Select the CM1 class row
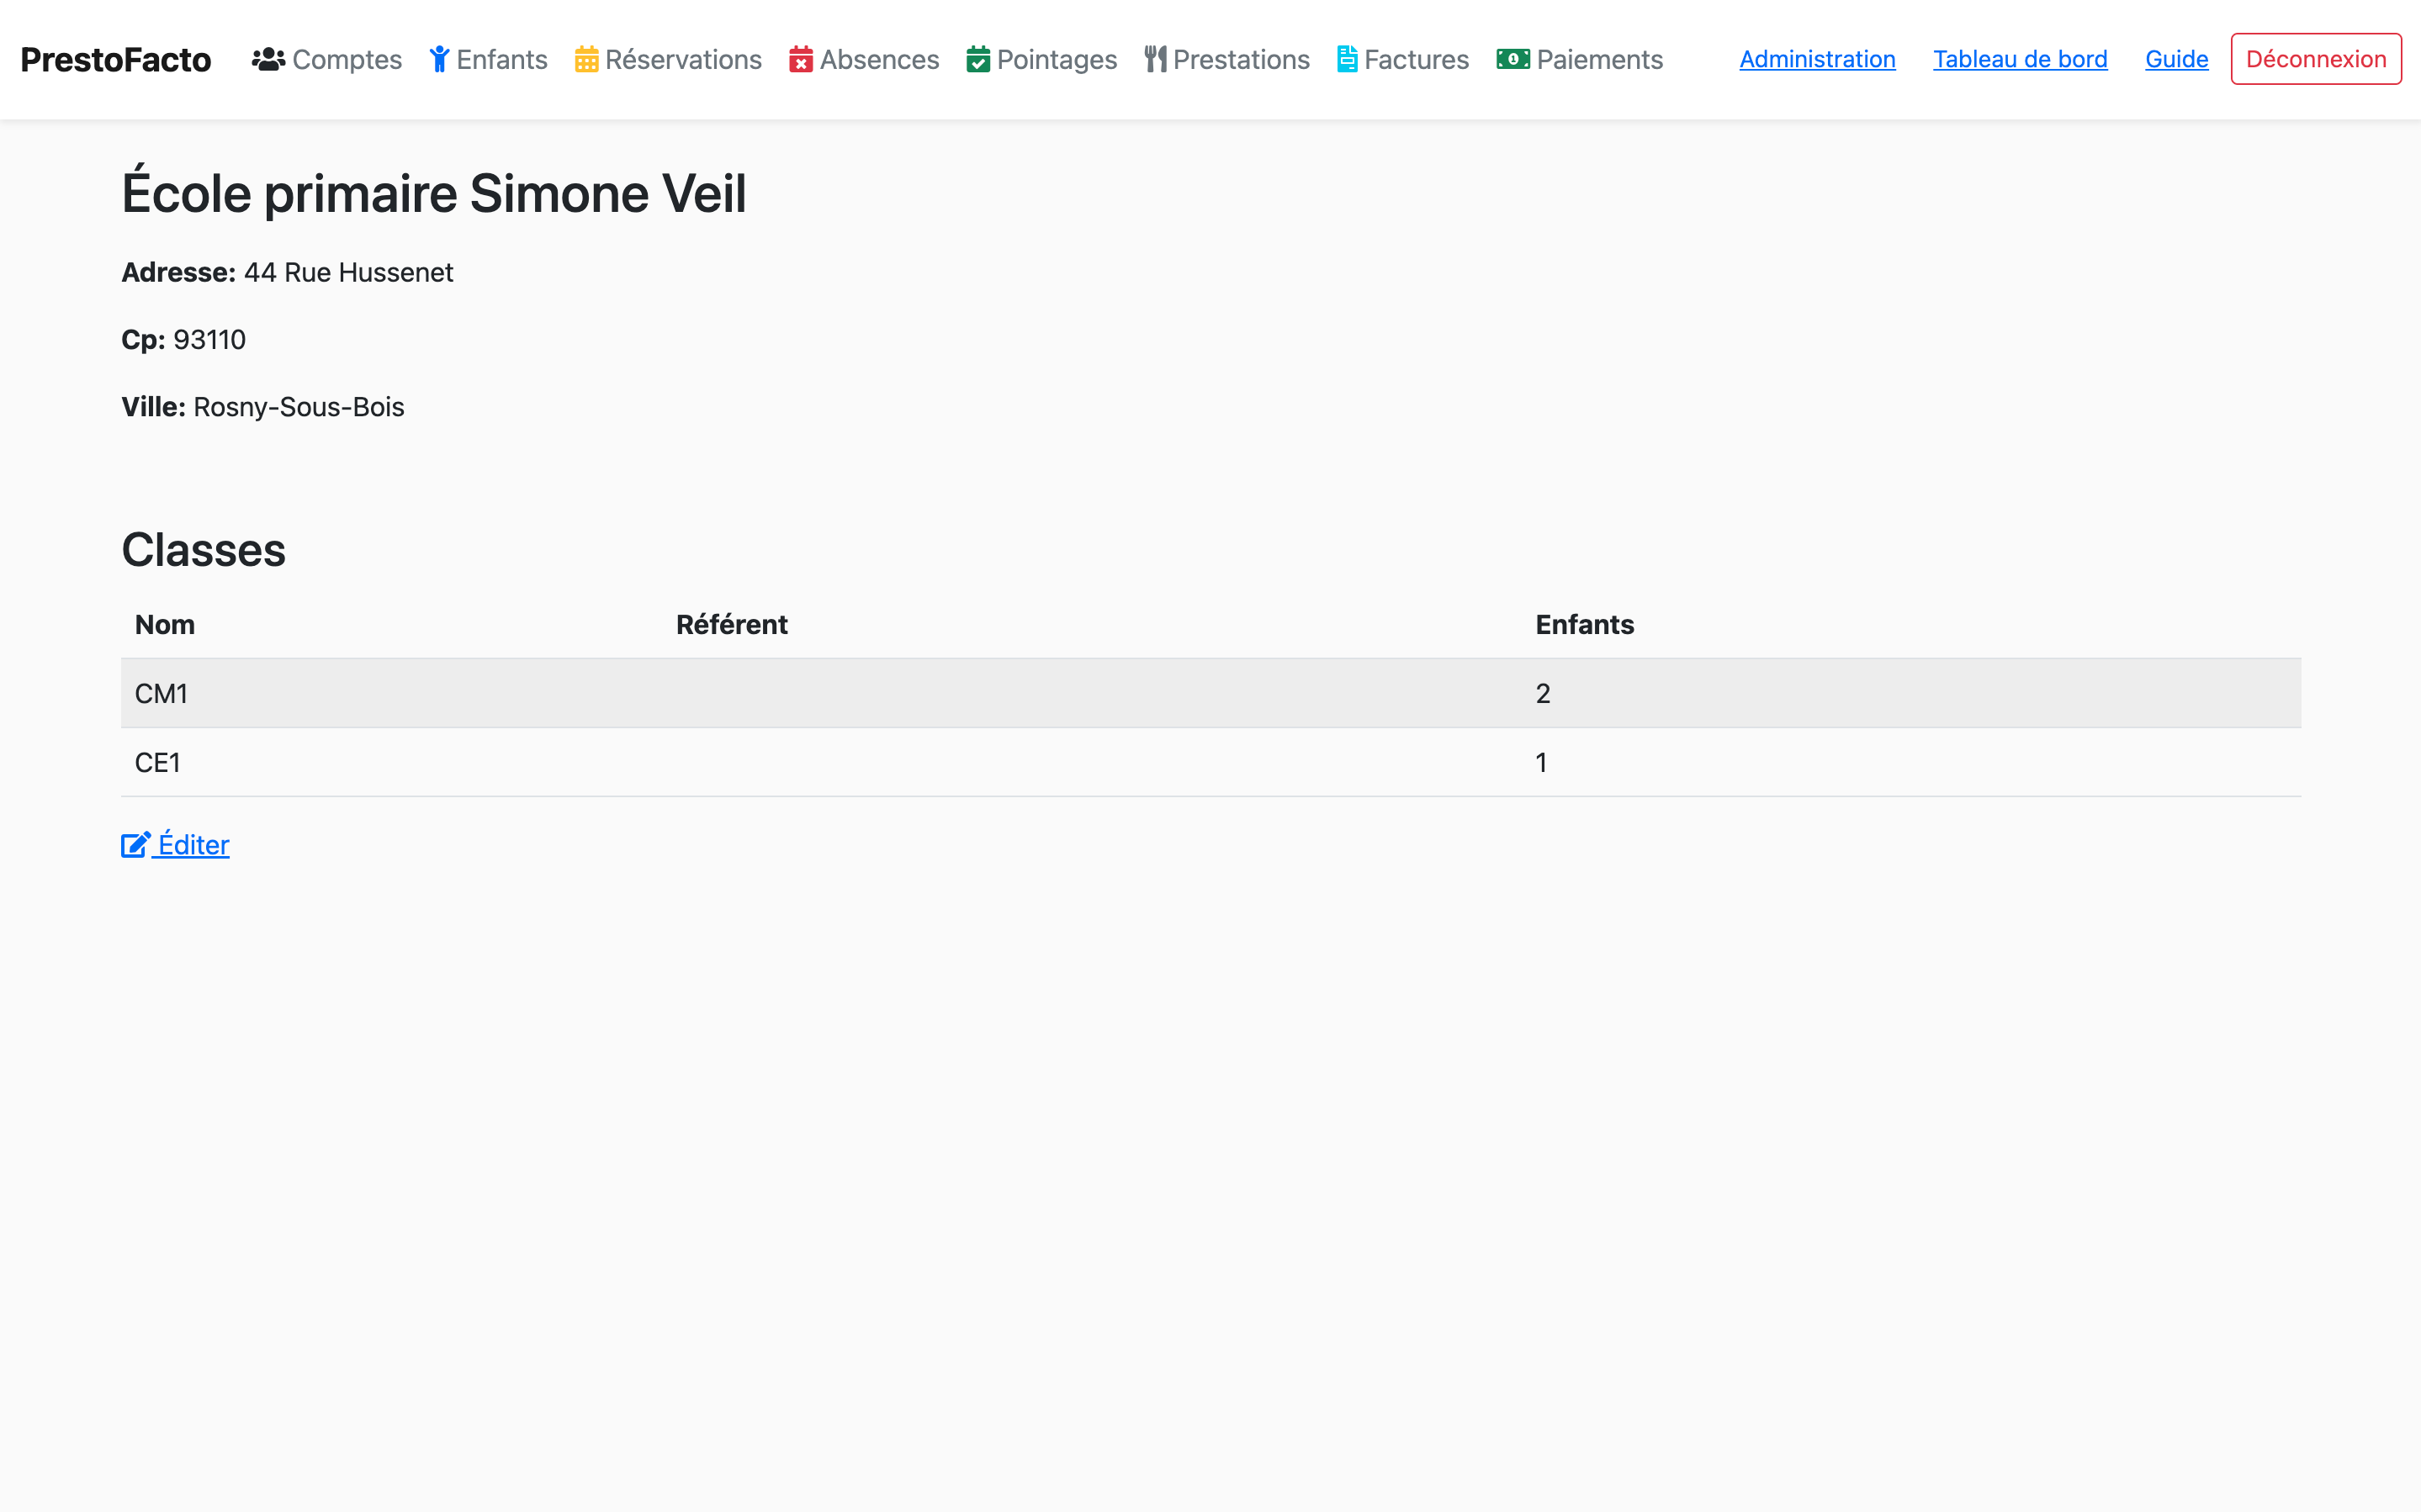 (x=162, y=694)
